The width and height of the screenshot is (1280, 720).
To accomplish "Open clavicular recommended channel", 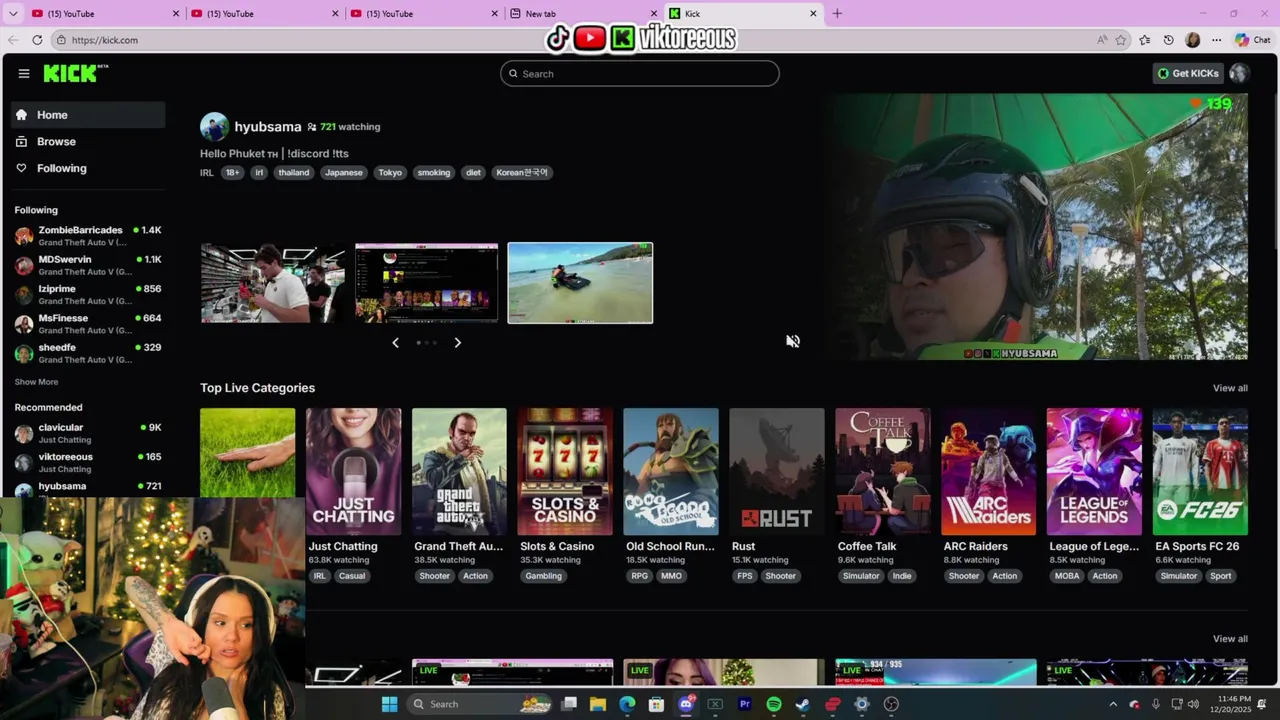I will pos(88,433).
